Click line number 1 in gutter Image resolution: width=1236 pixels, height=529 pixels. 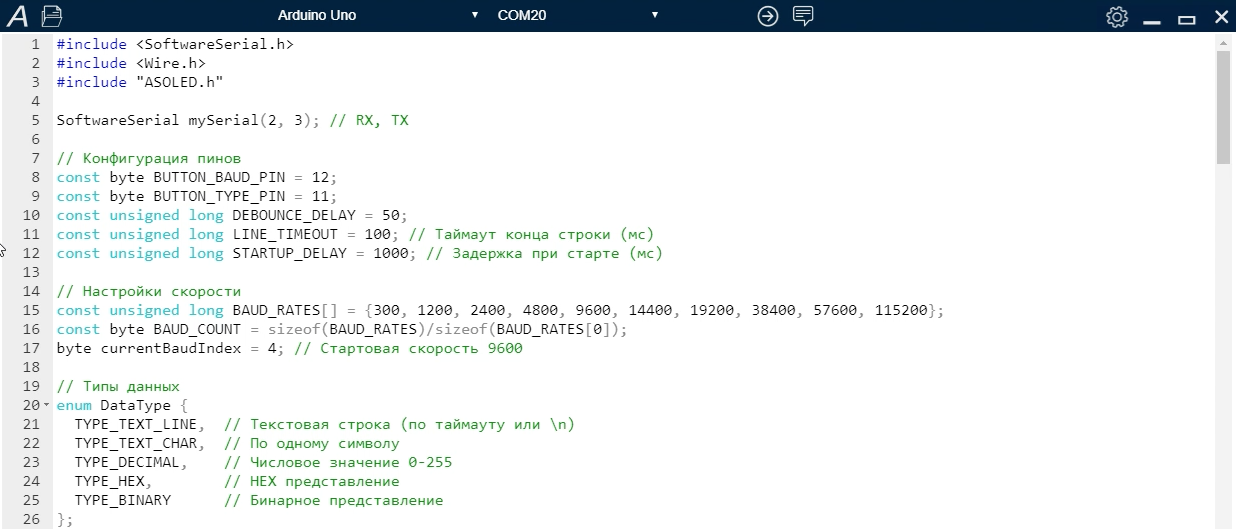(x=35, y=44)
